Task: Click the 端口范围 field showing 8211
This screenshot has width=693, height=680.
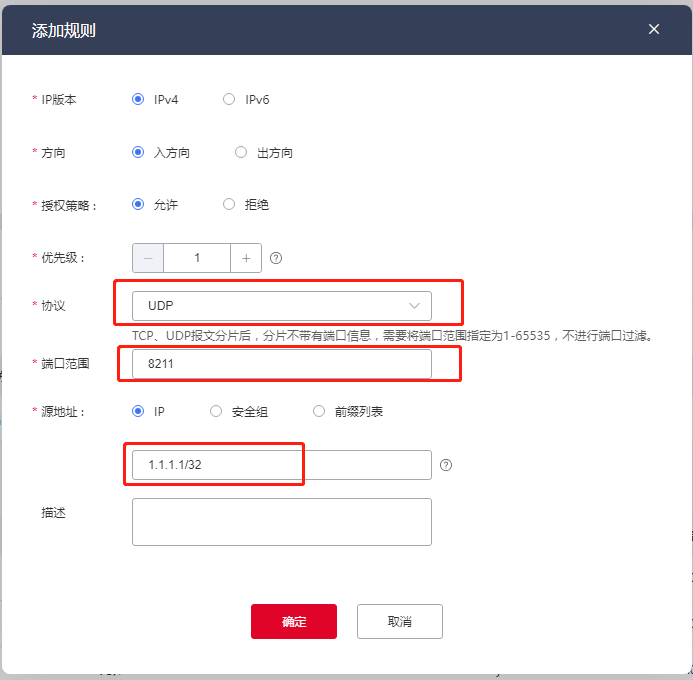Action: 282,364
